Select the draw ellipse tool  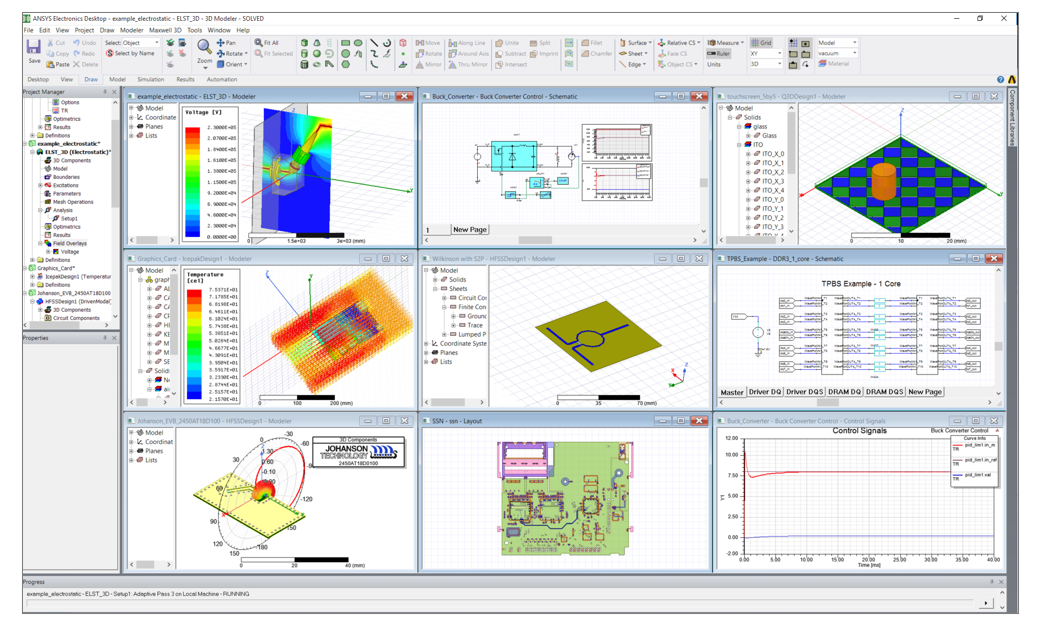[359, 43]
